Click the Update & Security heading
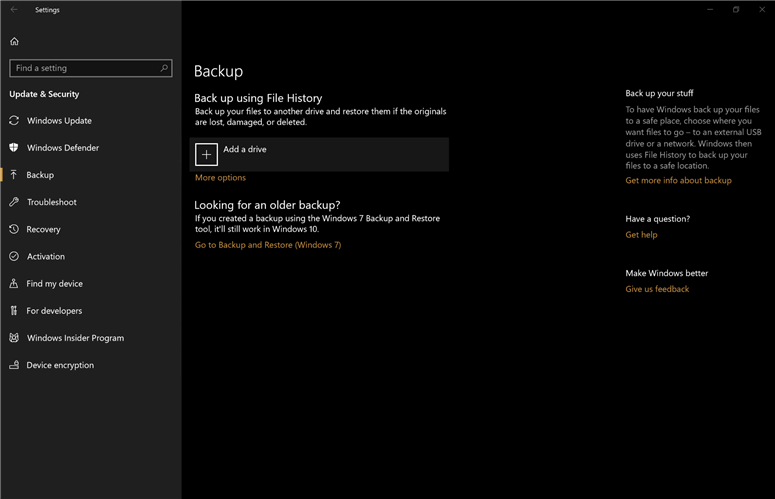775x499 pixels. click(x=44, y=94)
